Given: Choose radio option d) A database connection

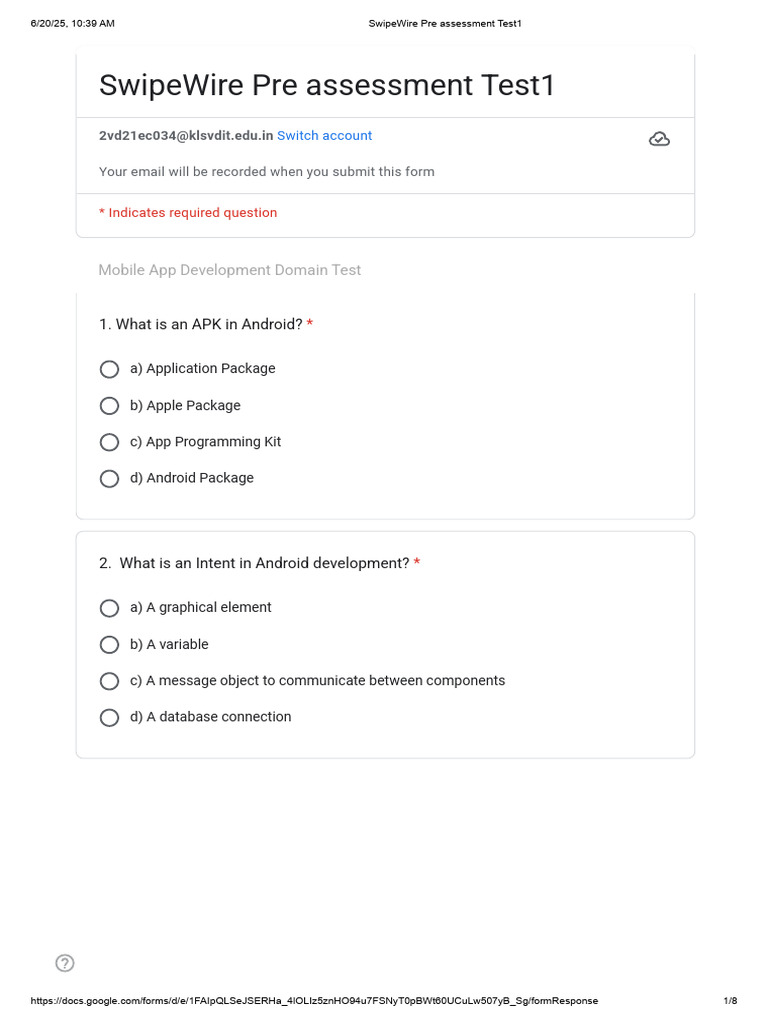Looking at the screenshot, I should [x=110, y=717].
